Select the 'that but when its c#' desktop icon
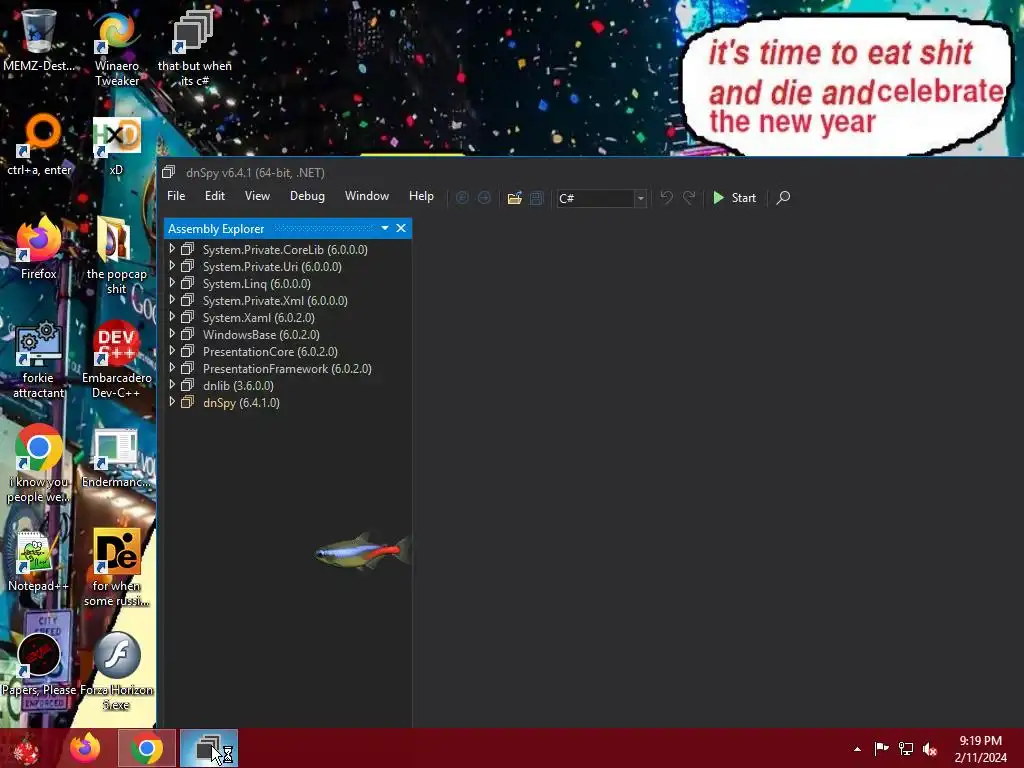 [x=194, y=47]
